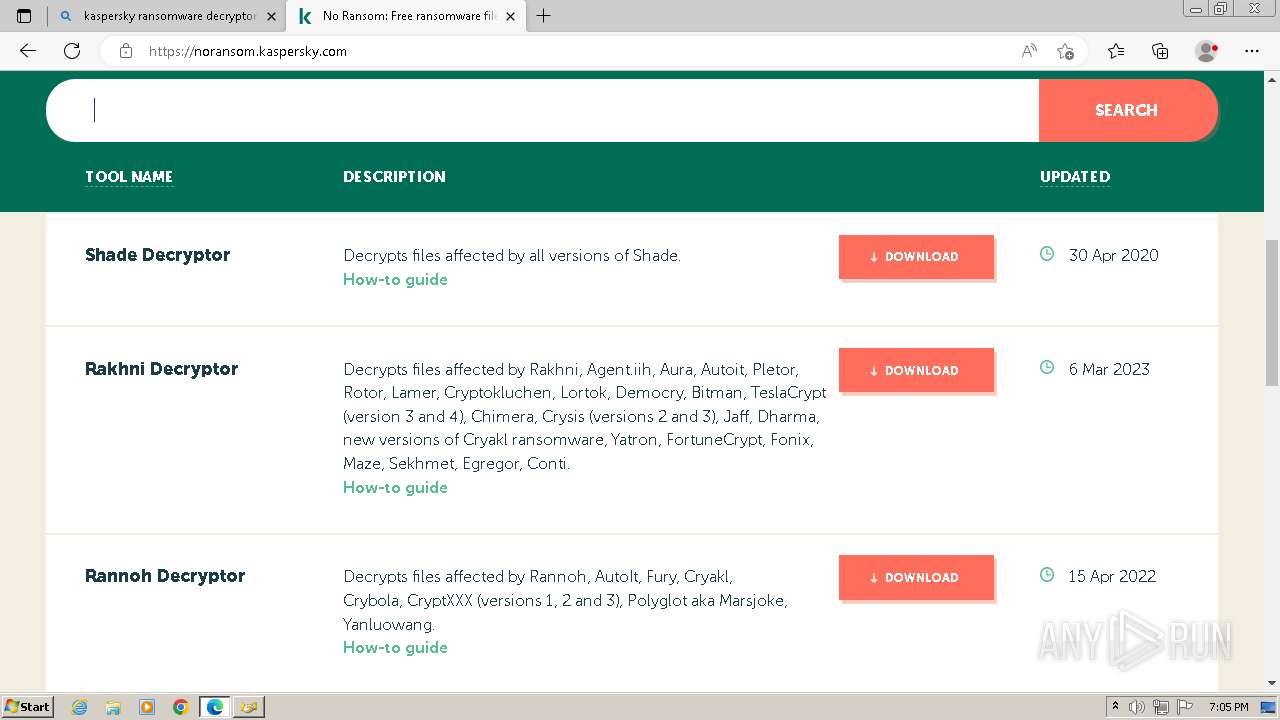Open File Explorer from taskbar
This screenshot has width=1280, height=720.
pos(113,707)
